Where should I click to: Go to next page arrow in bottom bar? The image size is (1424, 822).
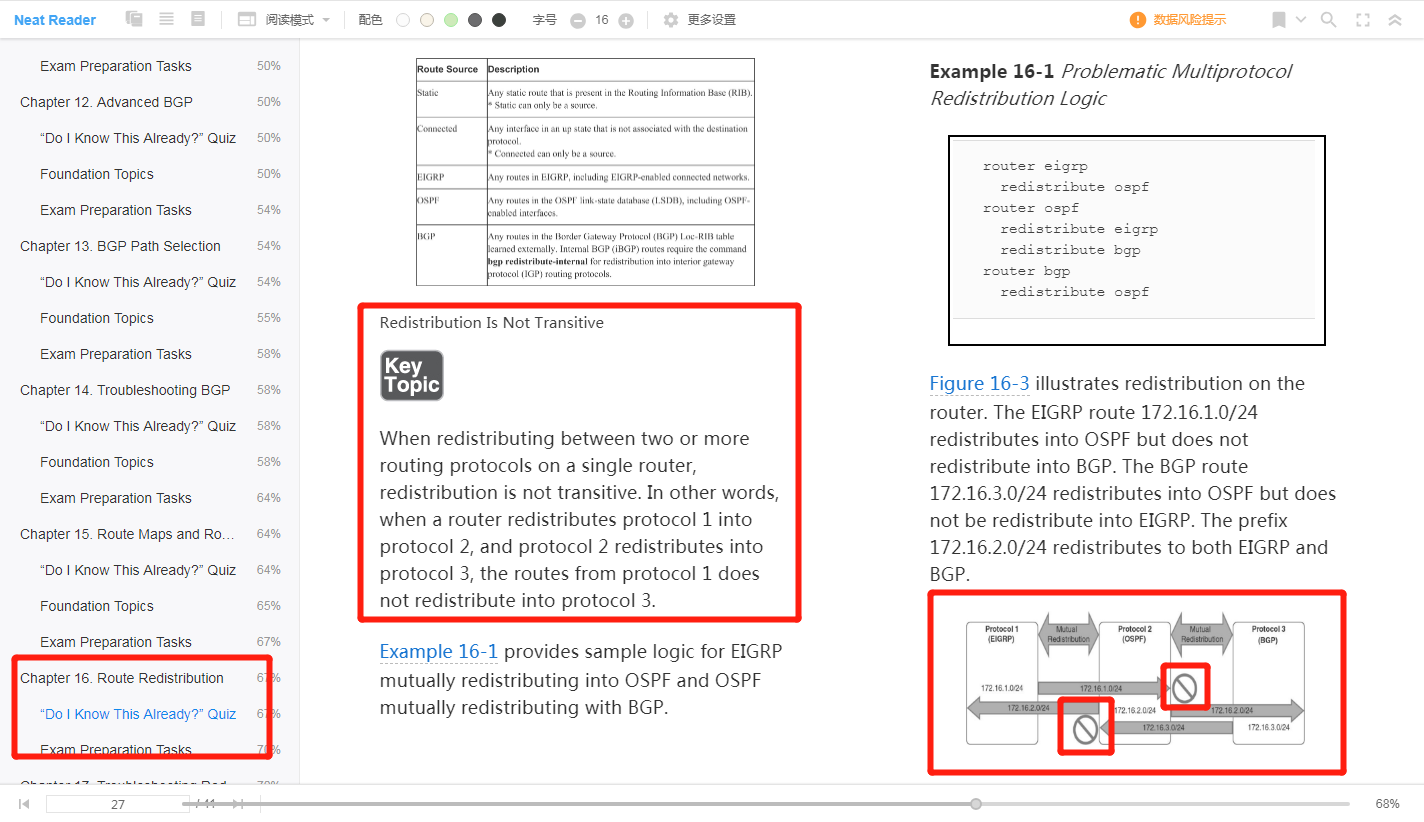pyautogui.click(x=238, y=804)
